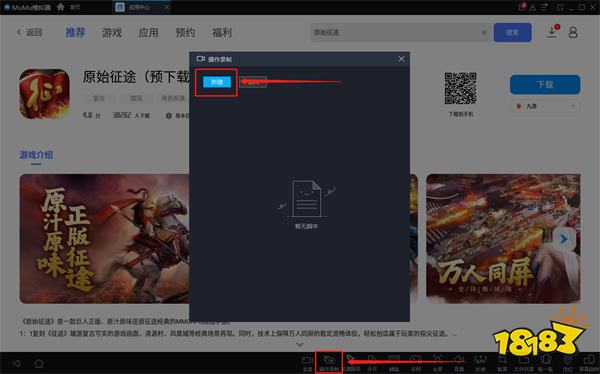Switch to the 游戏 tab
Screen dimensions: 600x374
click(112, 33)
